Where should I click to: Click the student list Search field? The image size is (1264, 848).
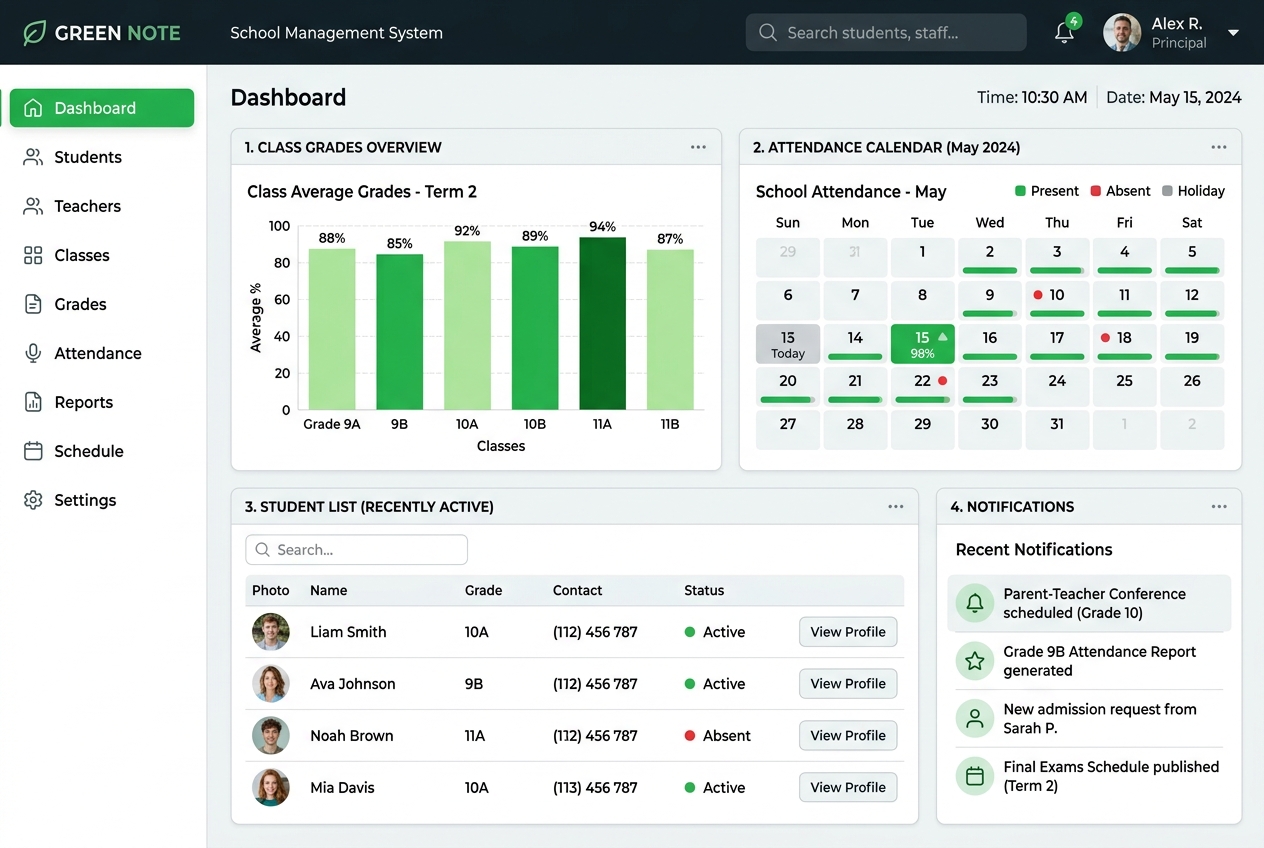pos(357,550)
